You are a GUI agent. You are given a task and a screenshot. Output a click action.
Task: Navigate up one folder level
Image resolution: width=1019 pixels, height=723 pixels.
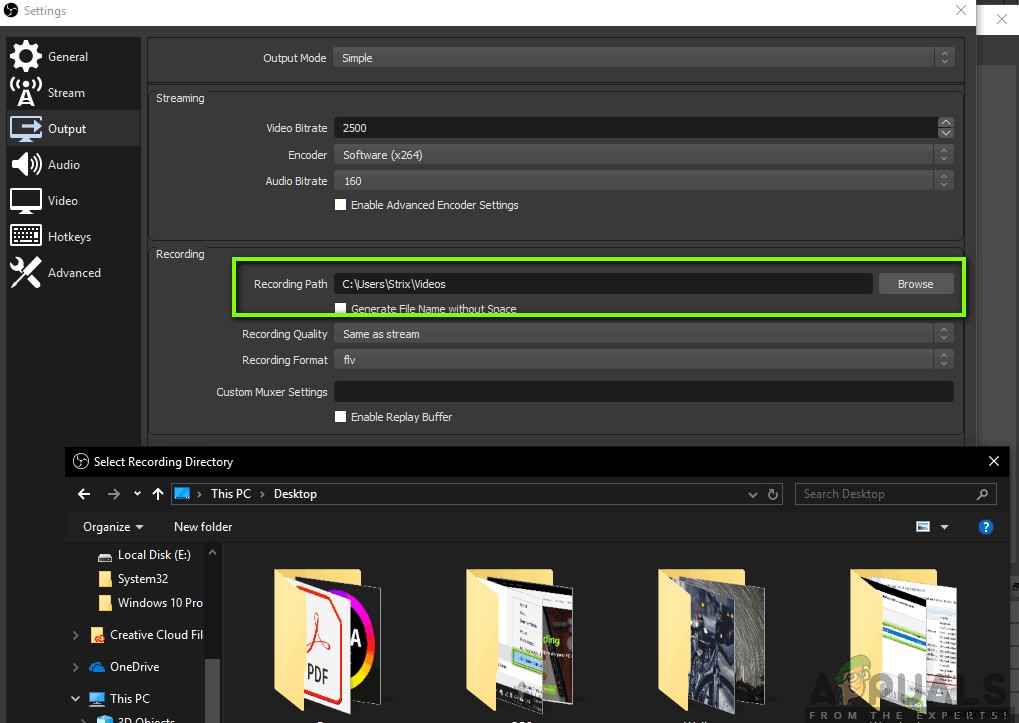tap(158, 494)
